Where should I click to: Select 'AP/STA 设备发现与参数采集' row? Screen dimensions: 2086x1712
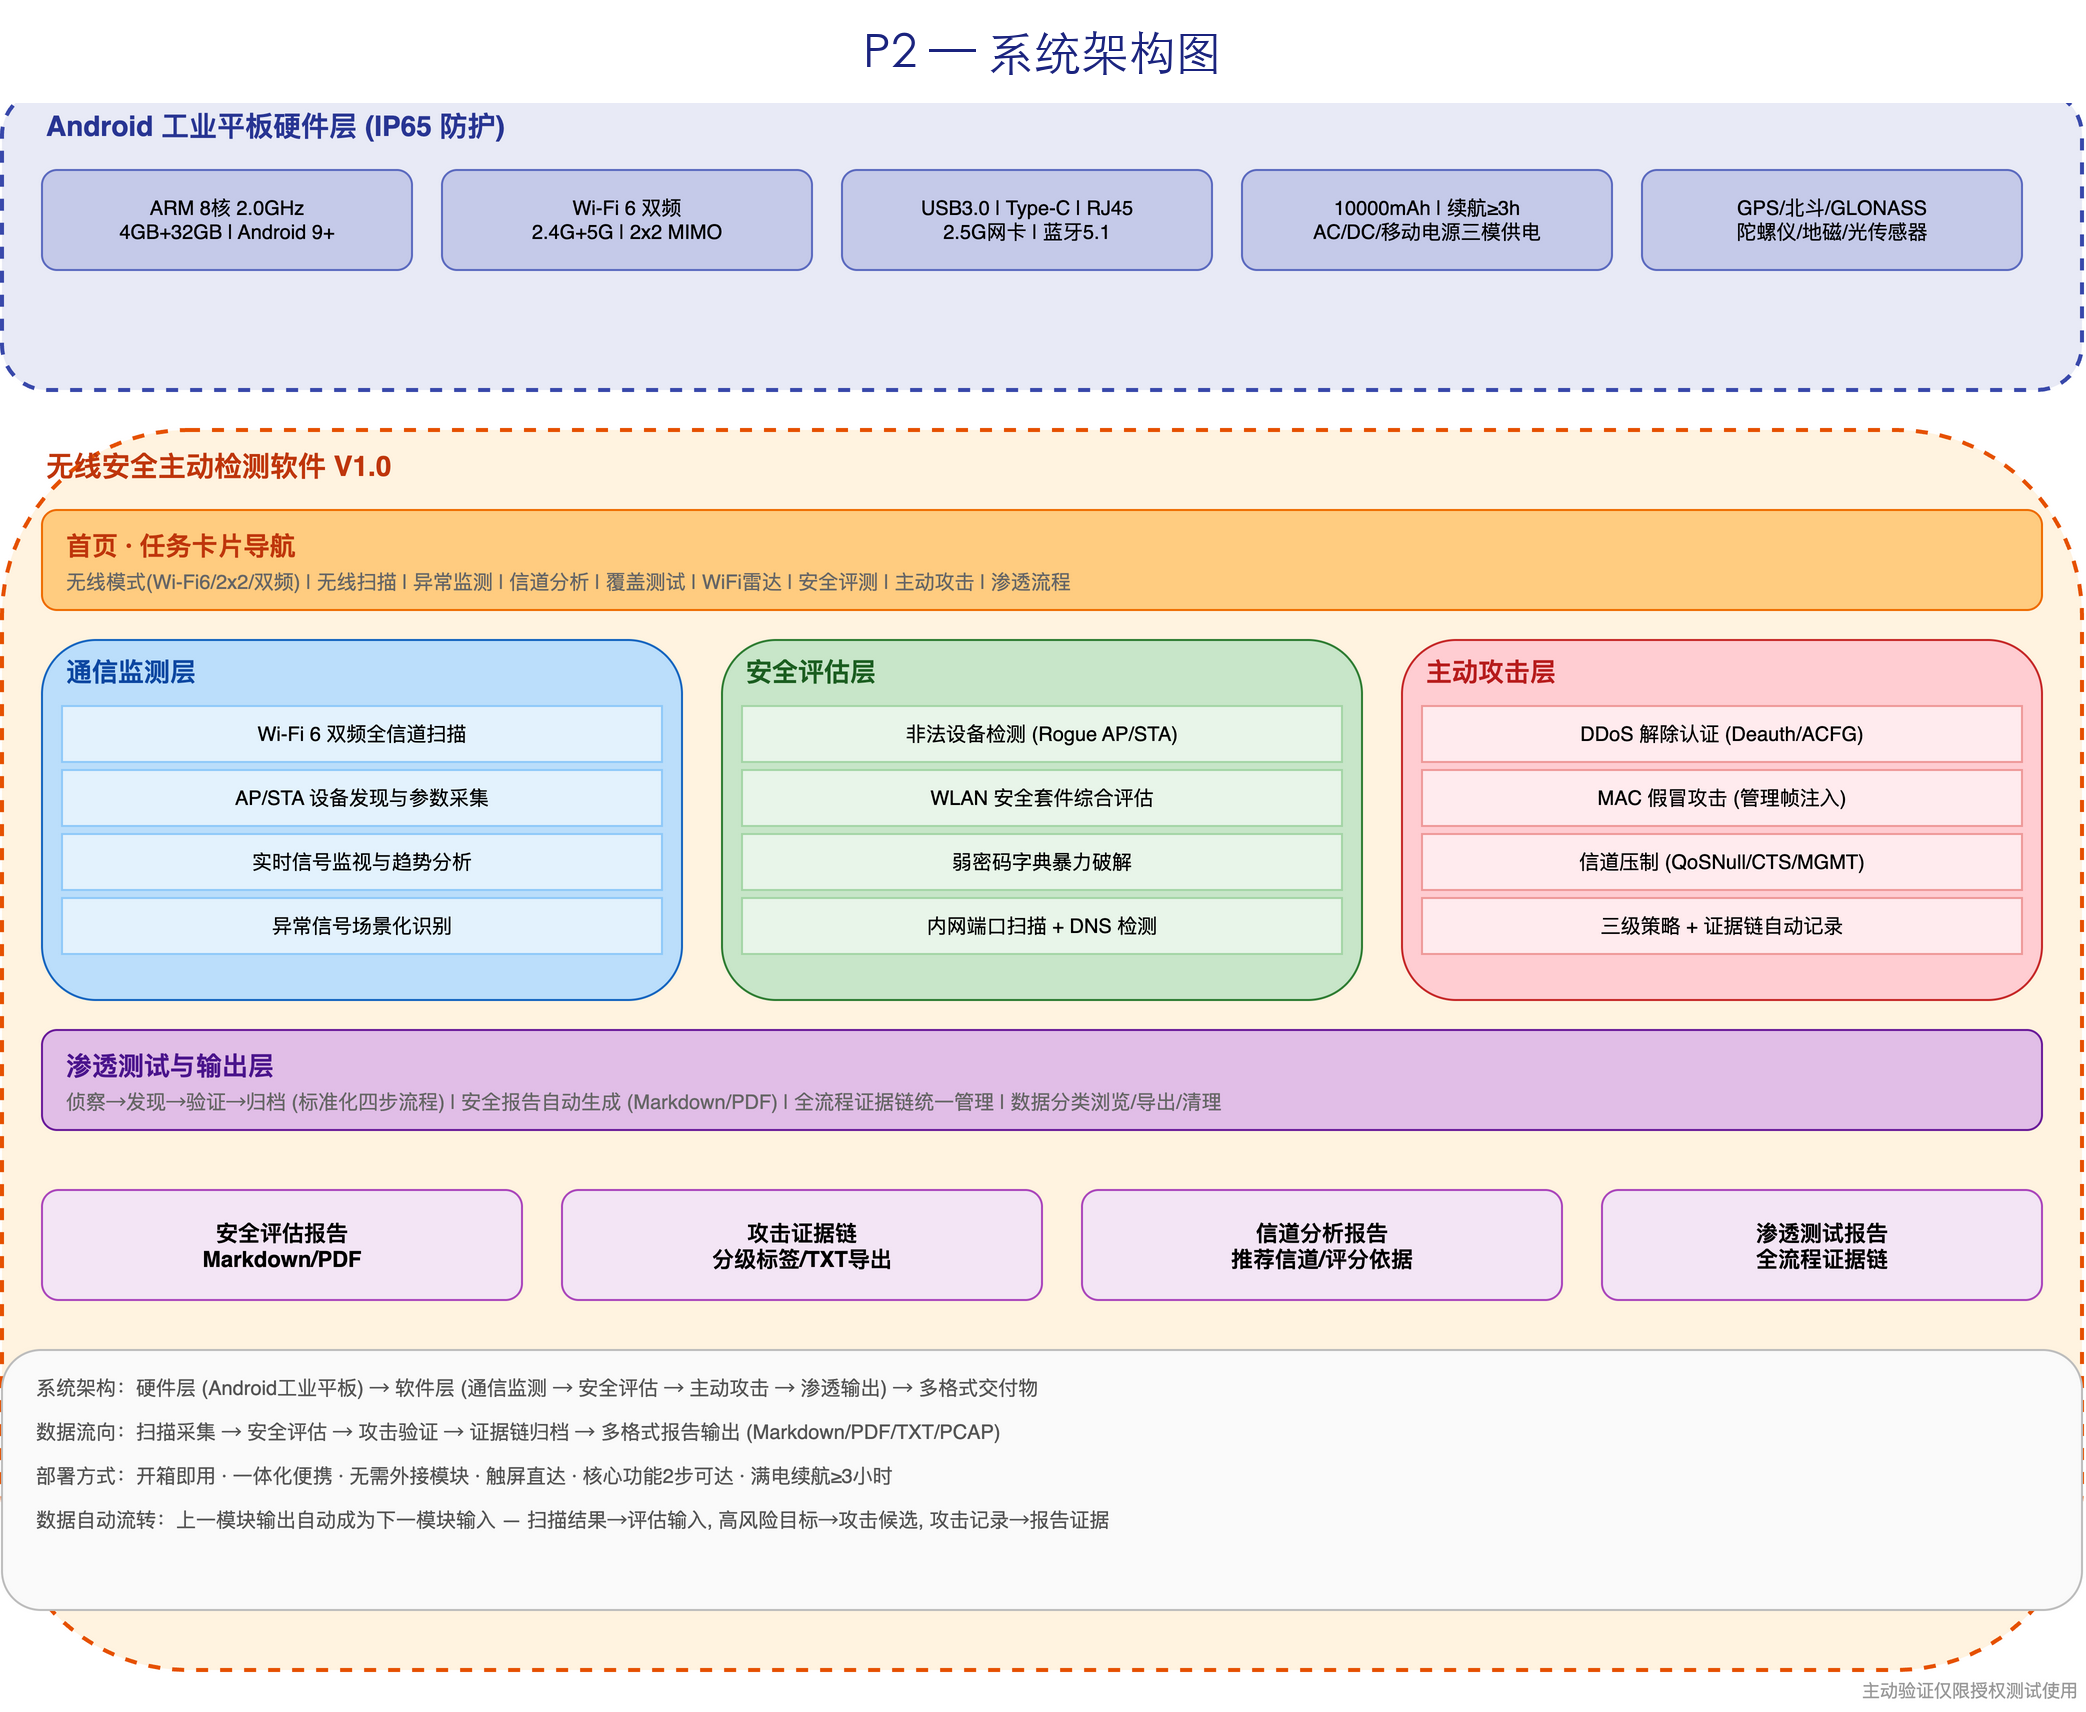click(362, 798)
